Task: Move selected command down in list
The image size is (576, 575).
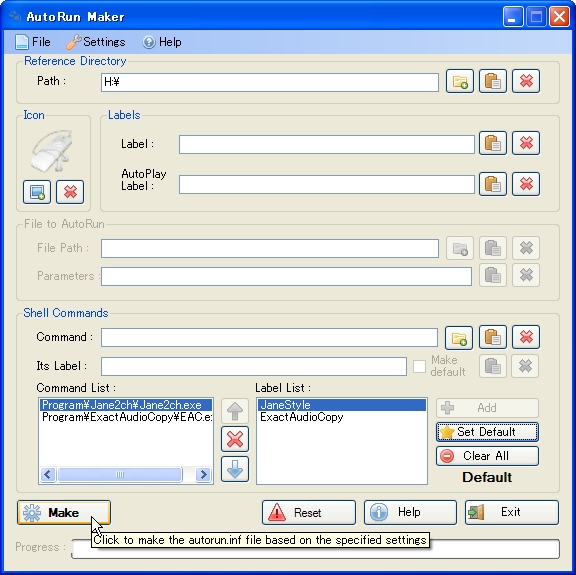Action: coord(235,469)
